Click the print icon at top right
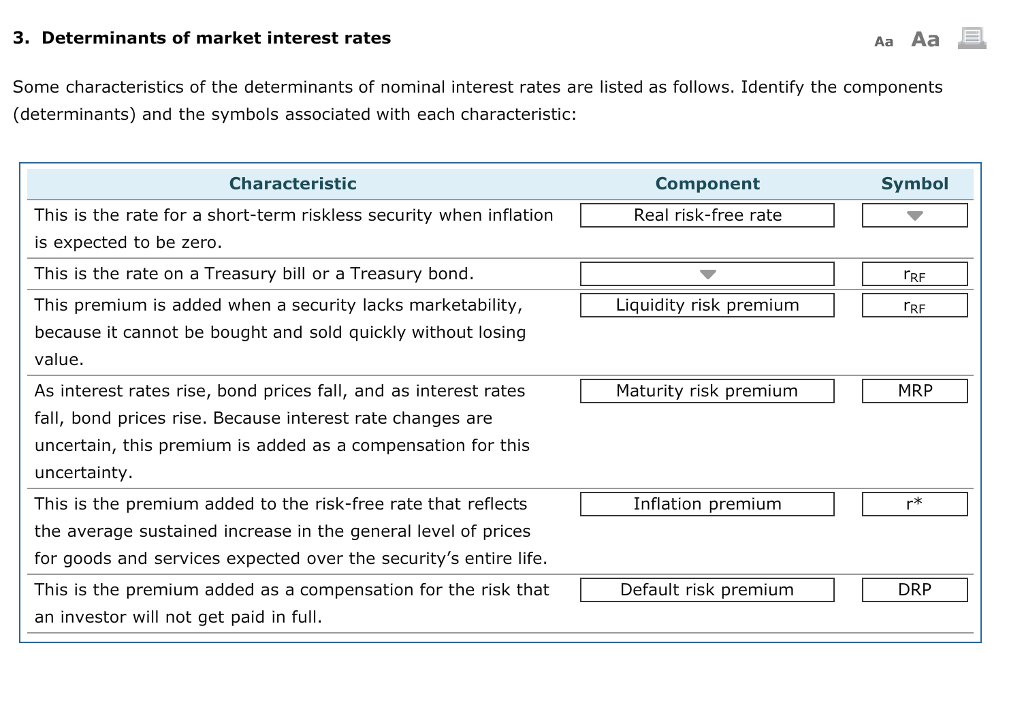 tap(971, 38)
